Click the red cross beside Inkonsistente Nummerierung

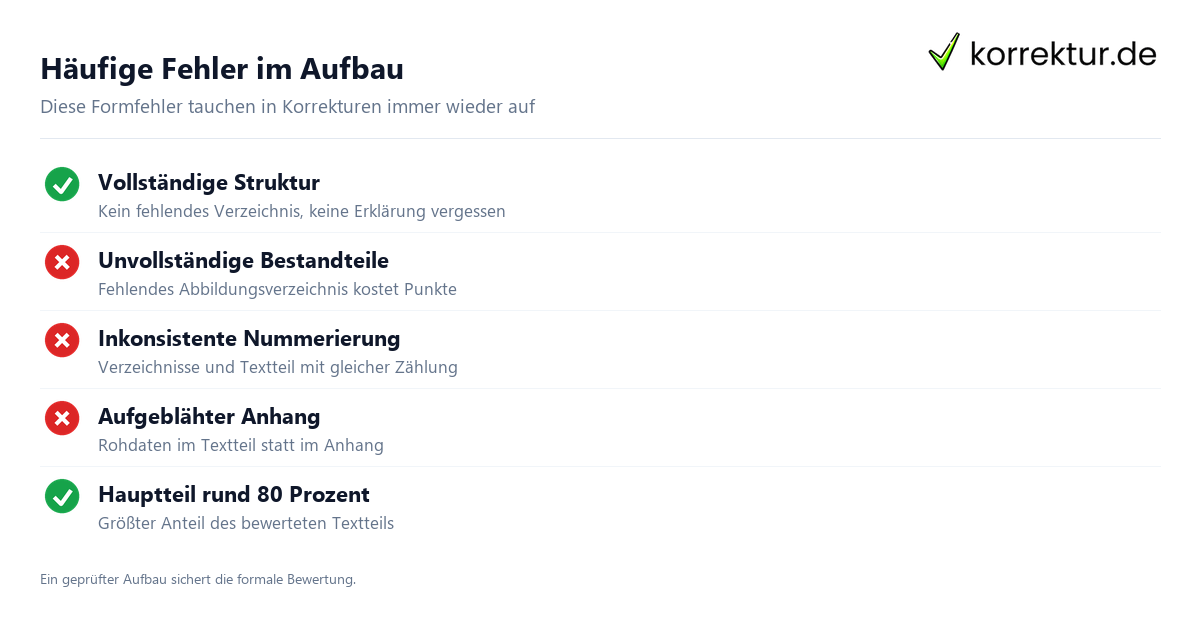[62, 340]
